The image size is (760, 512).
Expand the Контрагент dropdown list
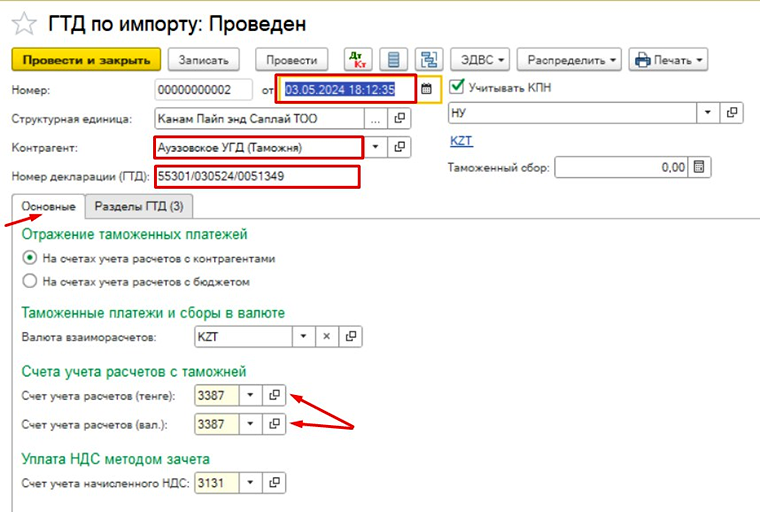[375, 148]
